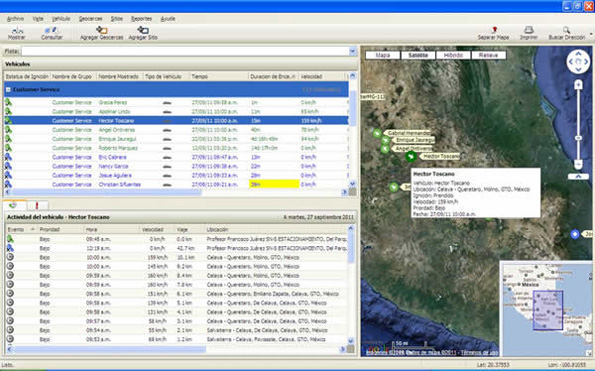Open the Flota dropdown arrow

coord(353,51)
